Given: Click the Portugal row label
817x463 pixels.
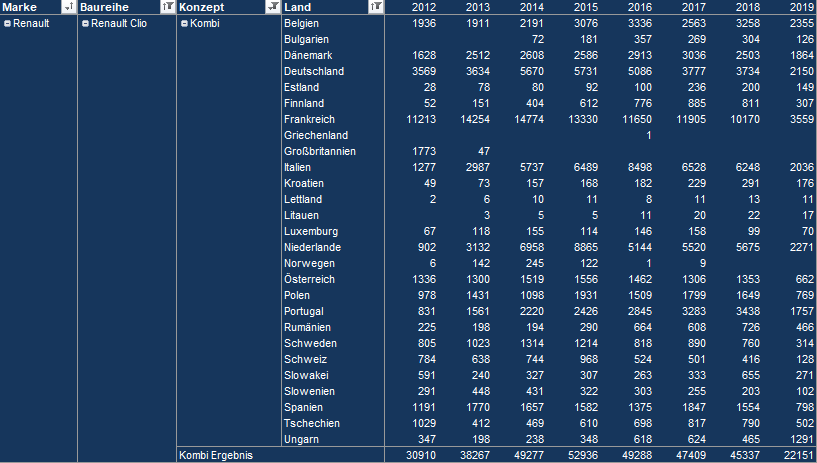Looking at the screenshot, I should [x=304, y=311].
